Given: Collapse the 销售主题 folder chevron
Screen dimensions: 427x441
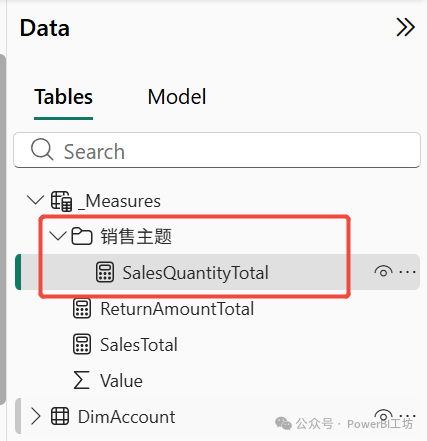Looking at the screenshot, I should coord(58,236).
